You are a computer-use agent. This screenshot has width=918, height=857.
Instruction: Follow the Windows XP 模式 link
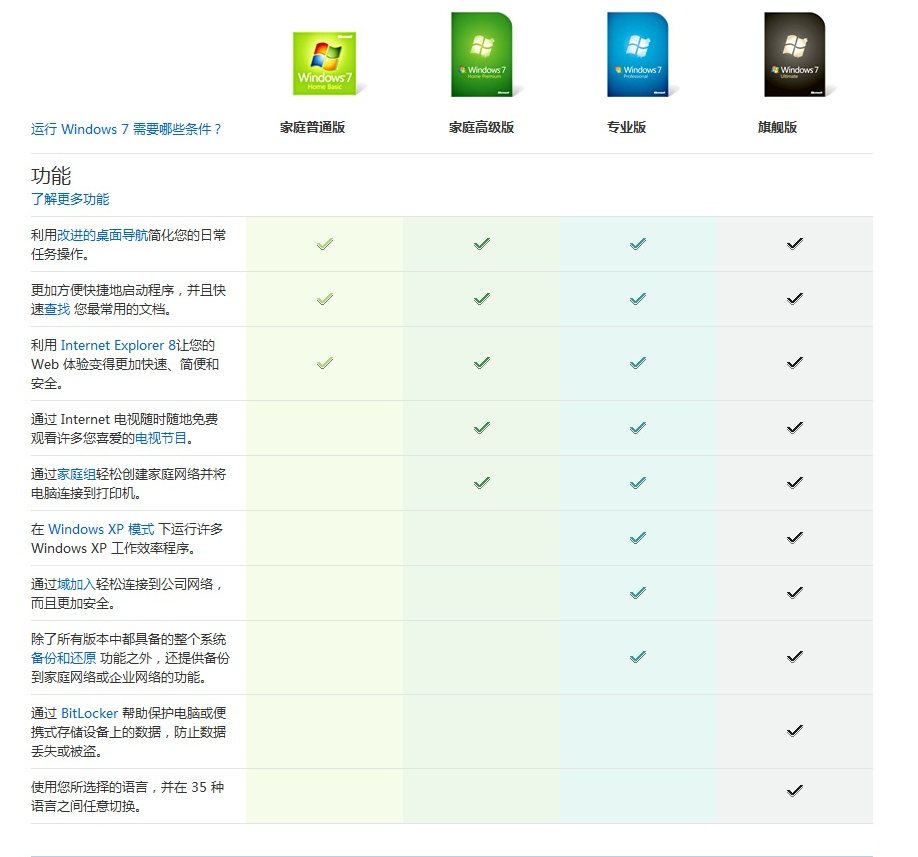[x=101, y=529]
